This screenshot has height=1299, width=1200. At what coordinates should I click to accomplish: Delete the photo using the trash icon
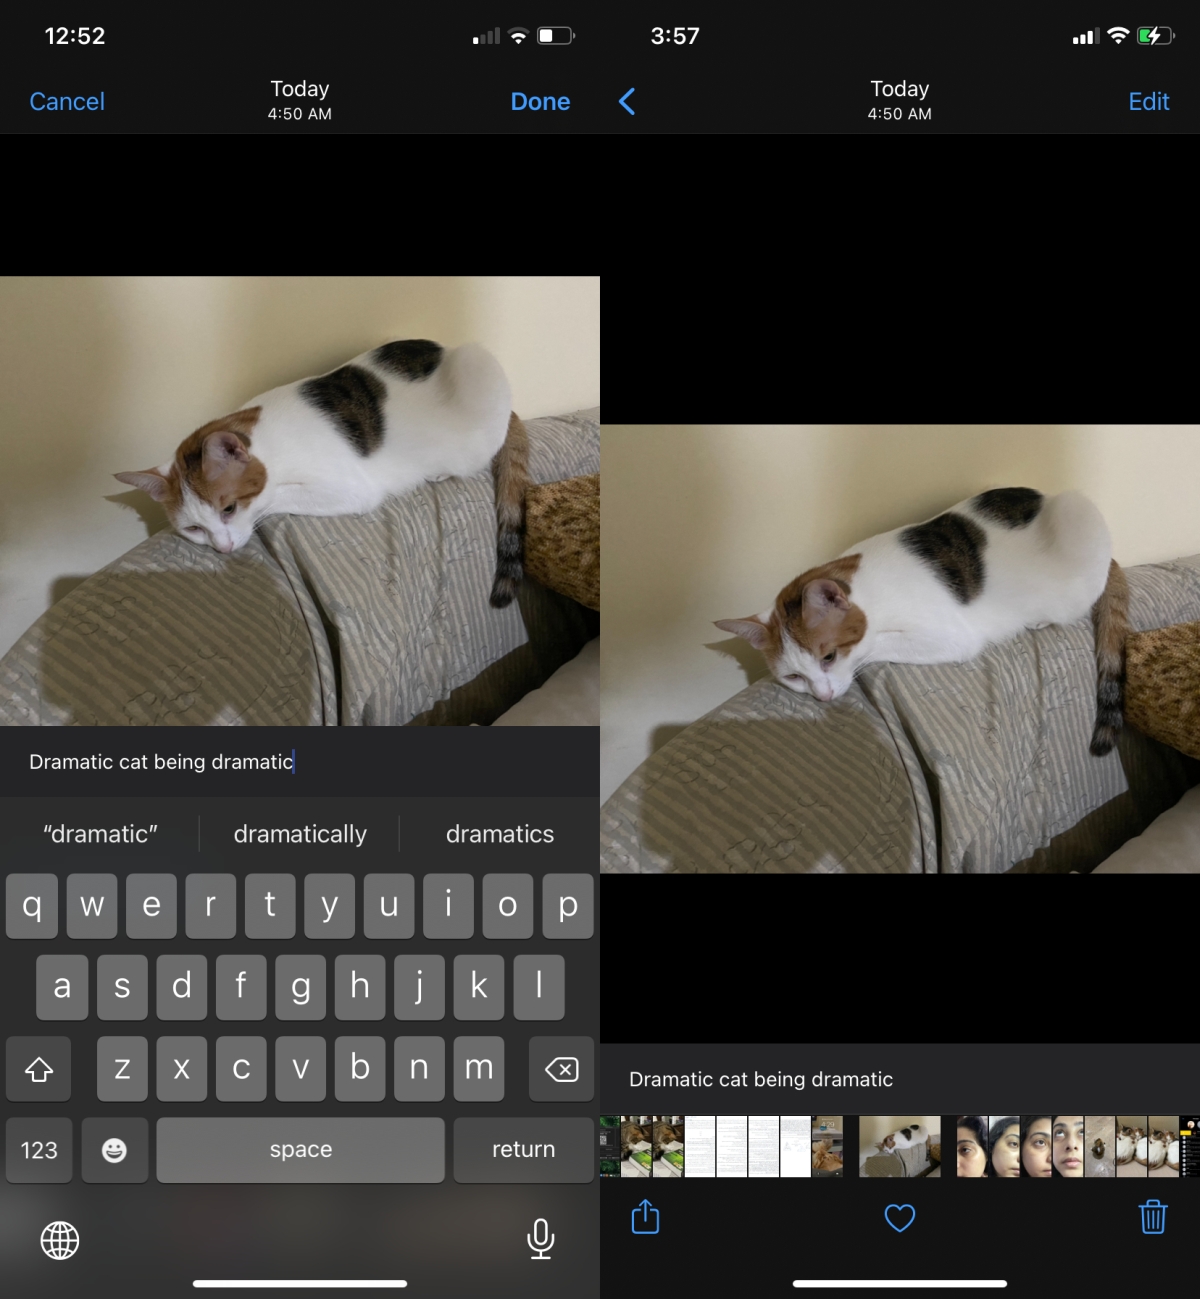coord(1153,1218)
